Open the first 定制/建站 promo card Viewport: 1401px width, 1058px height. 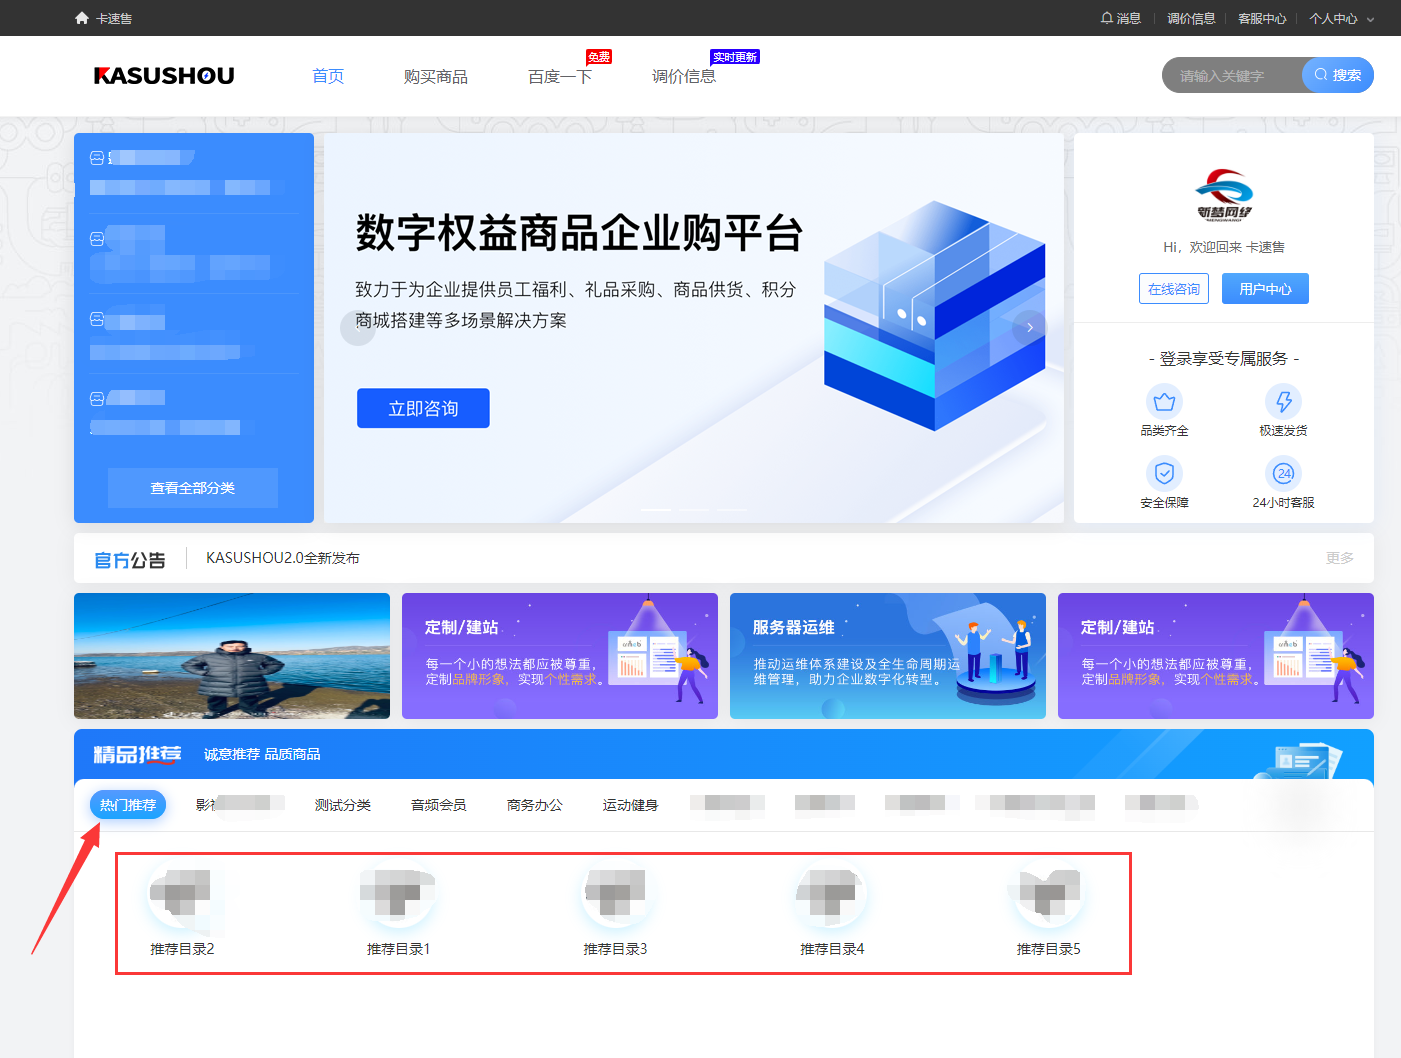coord(560,656)
